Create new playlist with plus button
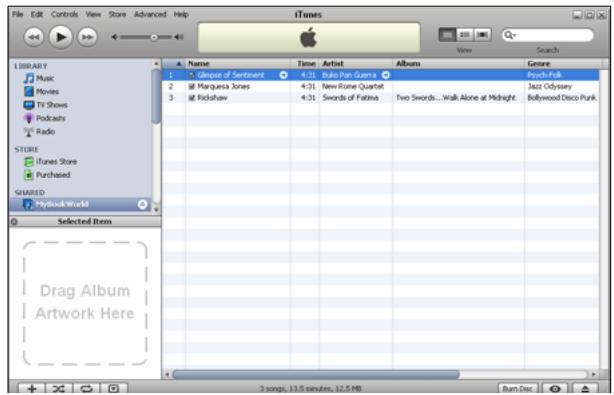Screen dimensions: 614x395 click(x=32, y=388)
